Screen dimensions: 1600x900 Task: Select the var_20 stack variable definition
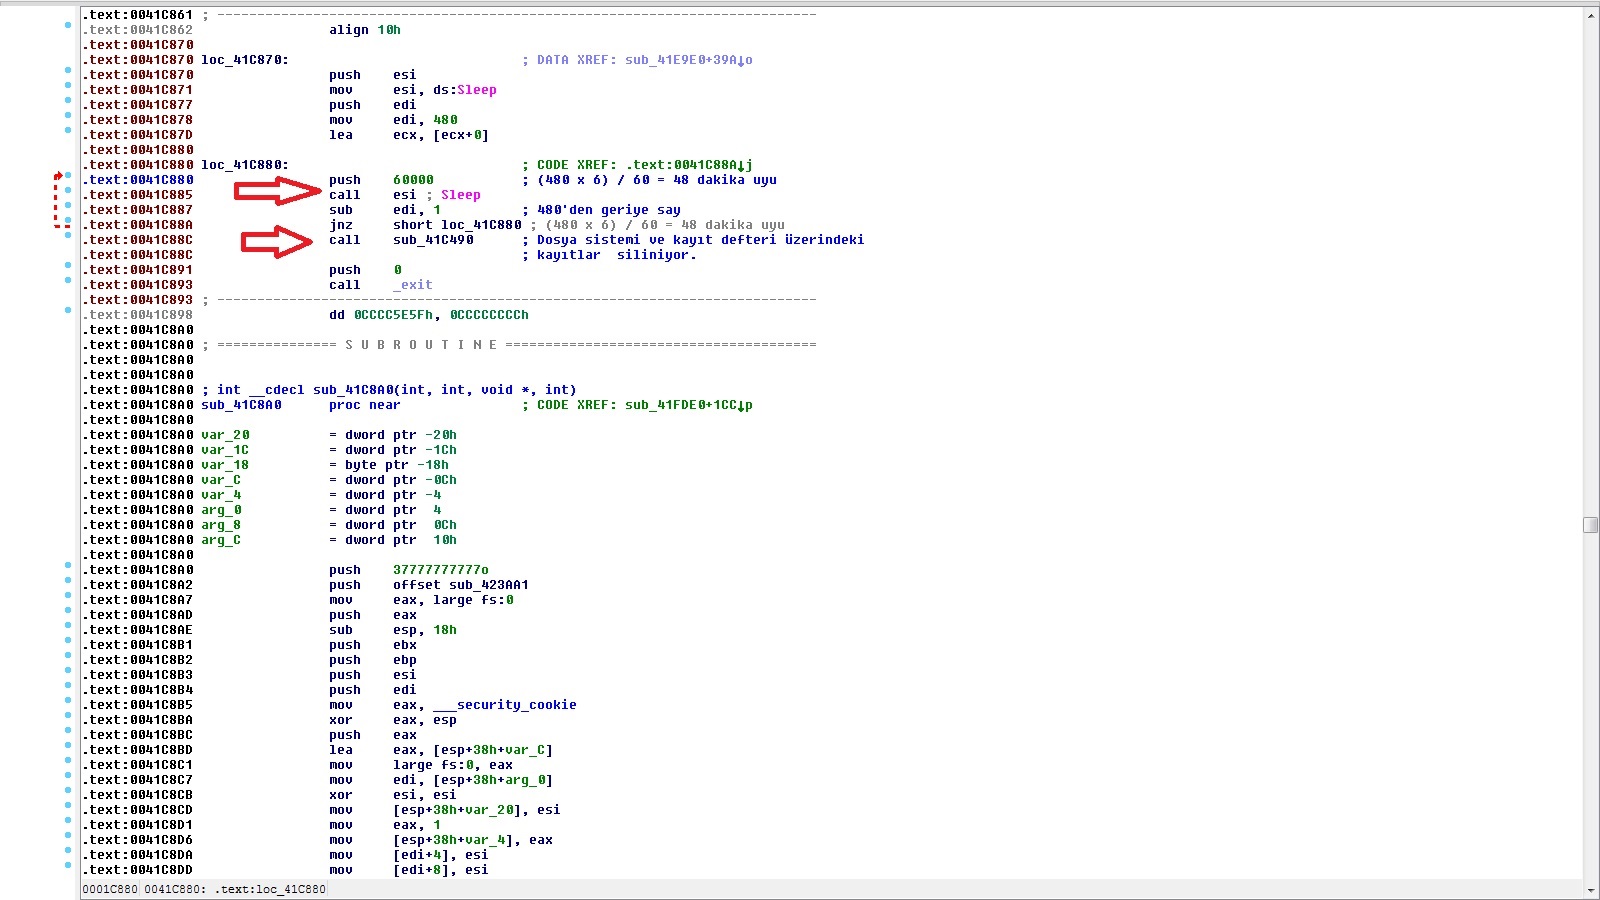pos(329,435)
